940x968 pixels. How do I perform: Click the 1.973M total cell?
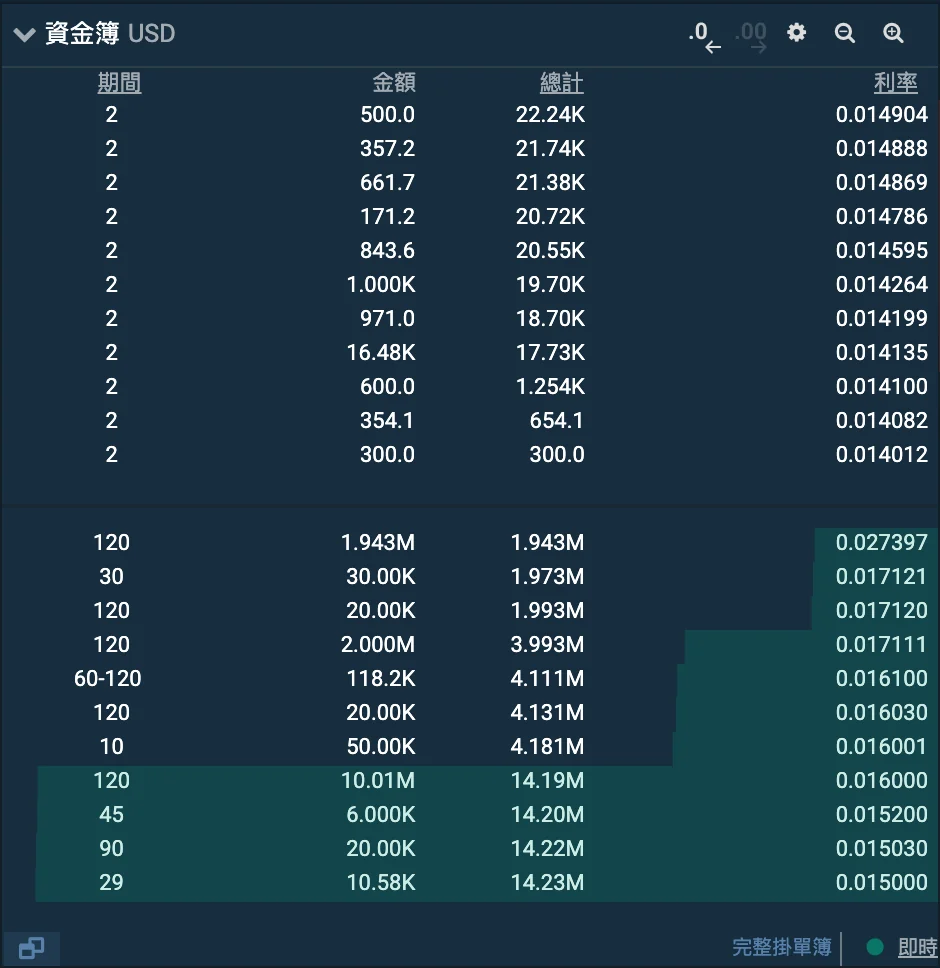[x=547, y=576]
